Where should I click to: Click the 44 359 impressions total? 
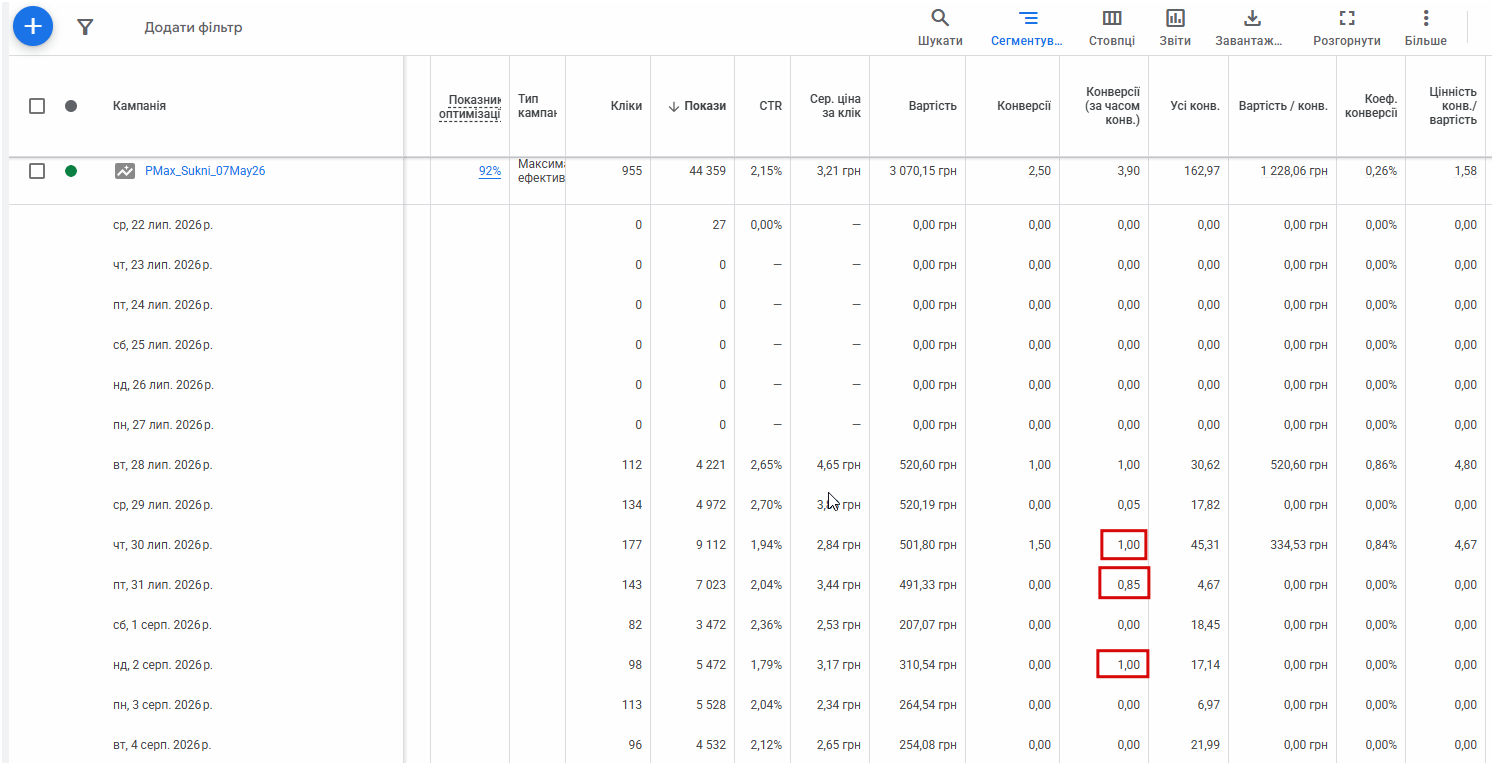pos(707,171)
